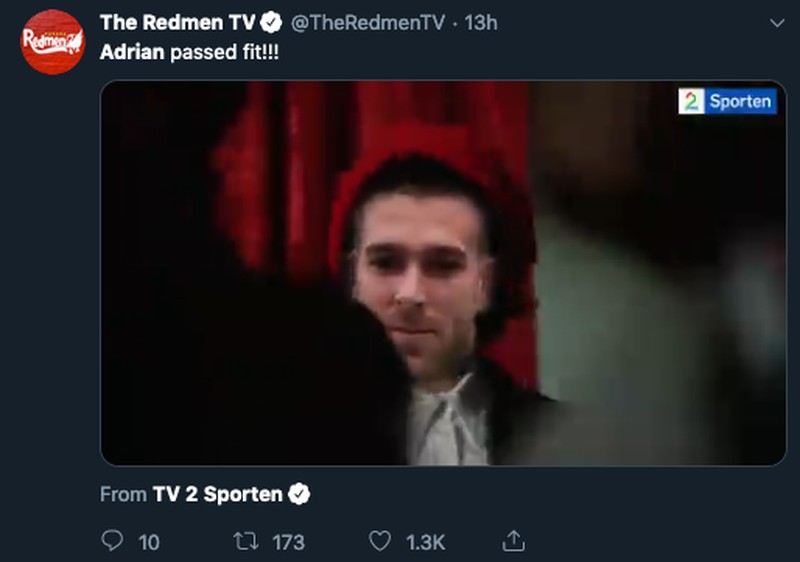This screenshot has width=800, height=562.
Task: Click the bold word 'Adrian' in tweet
Action: 132,51
